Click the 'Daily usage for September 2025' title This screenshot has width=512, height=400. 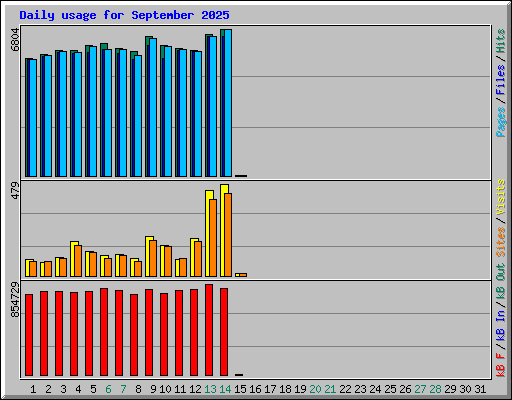point(124,15)
